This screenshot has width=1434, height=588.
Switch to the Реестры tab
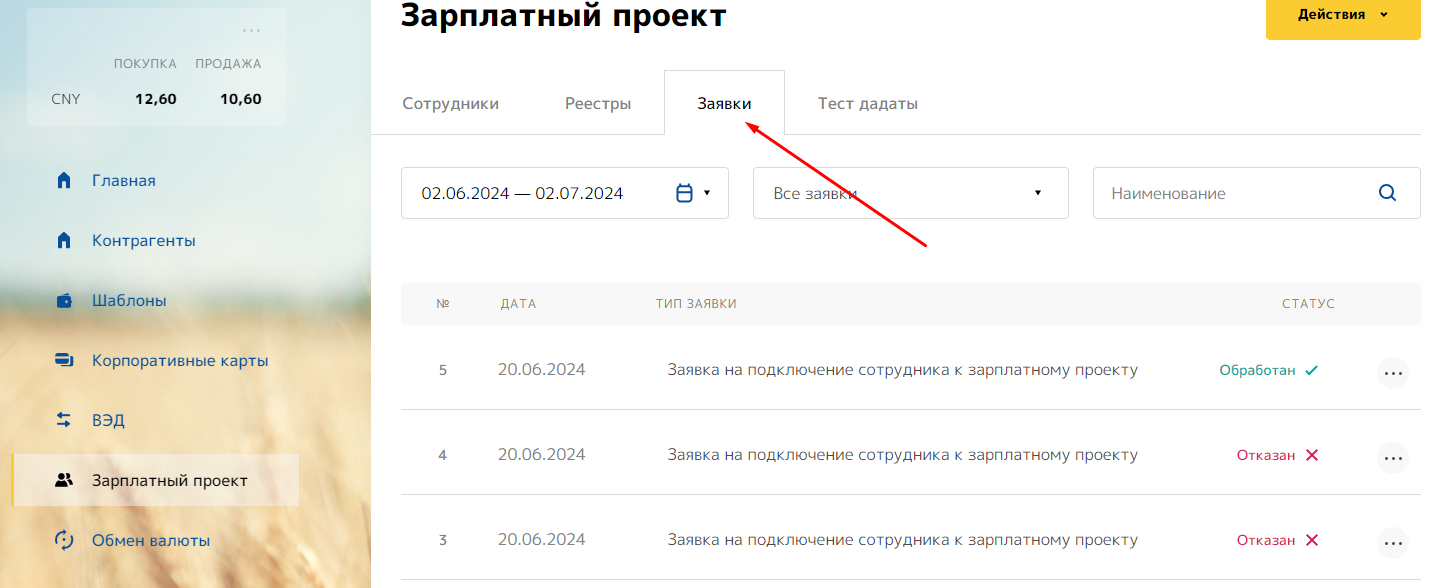pyautogui.click(x=598, y=103)
